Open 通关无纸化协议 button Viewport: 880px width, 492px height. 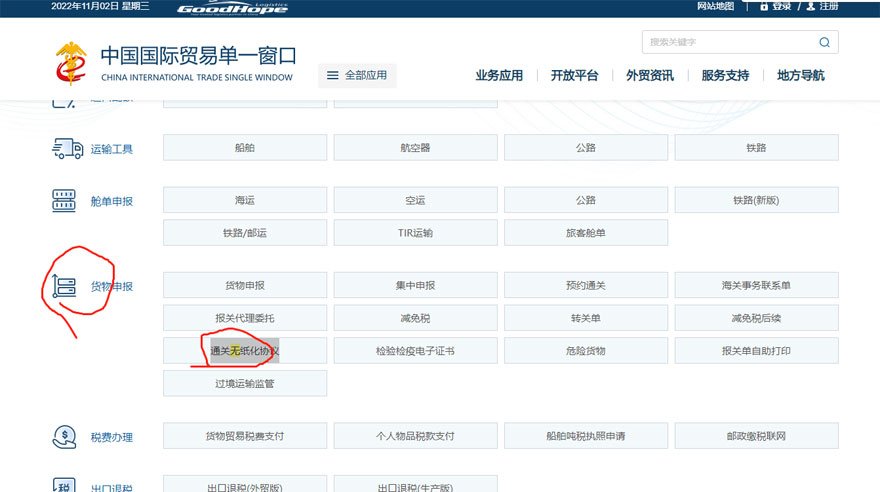point(245,351)
